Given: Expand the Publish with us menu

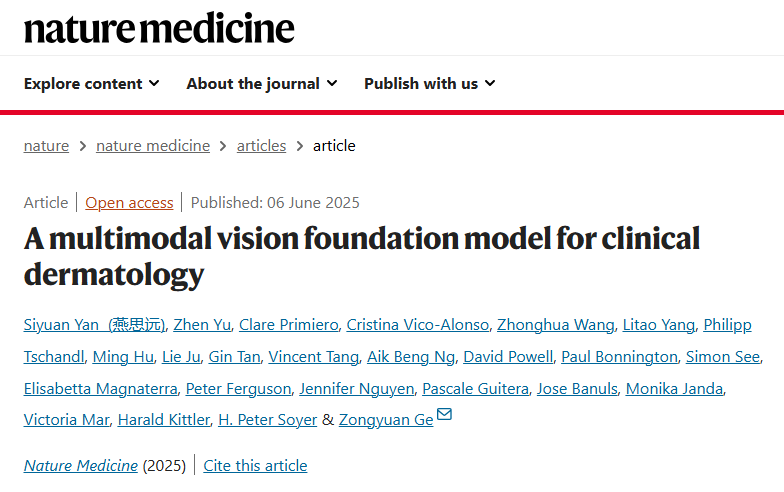Looking at the screenshot, I should tap(430, 84).
